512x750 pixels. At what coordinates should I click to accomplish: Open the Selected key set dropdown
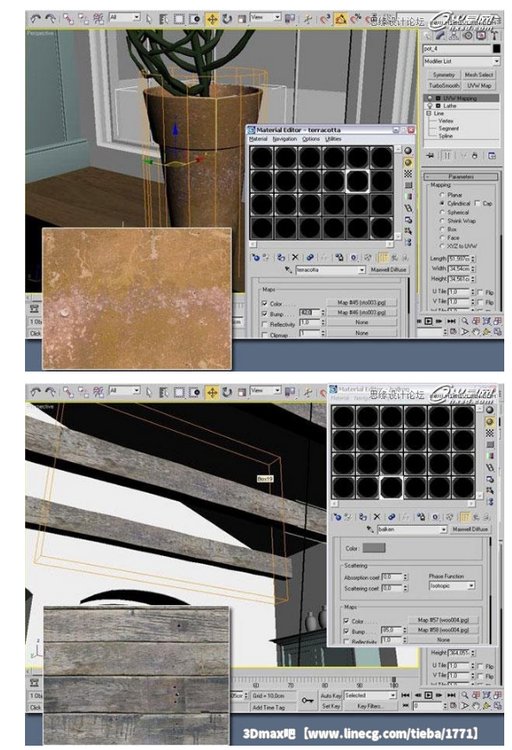(370, 695)
